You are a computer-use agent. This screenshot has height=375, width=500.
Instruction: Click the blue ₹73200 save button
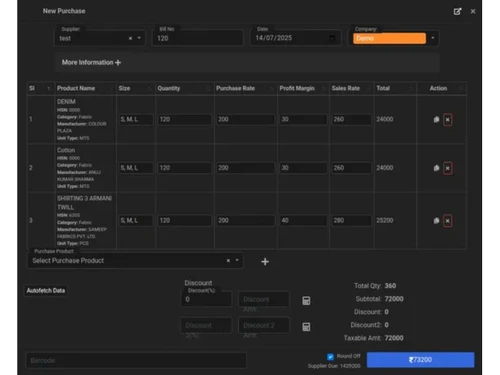click(420, 360)
